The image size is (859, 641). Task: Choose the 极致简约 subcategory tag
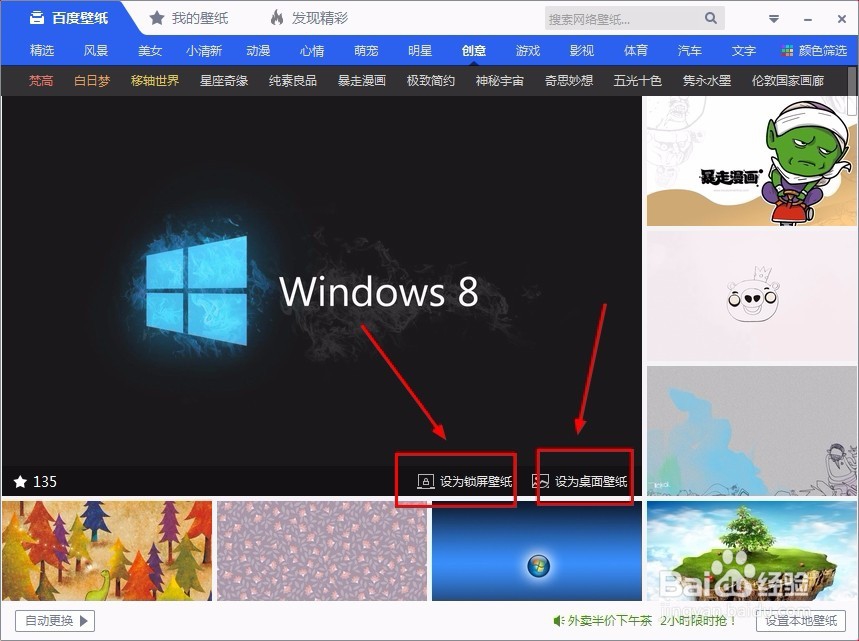pos(431,81)
